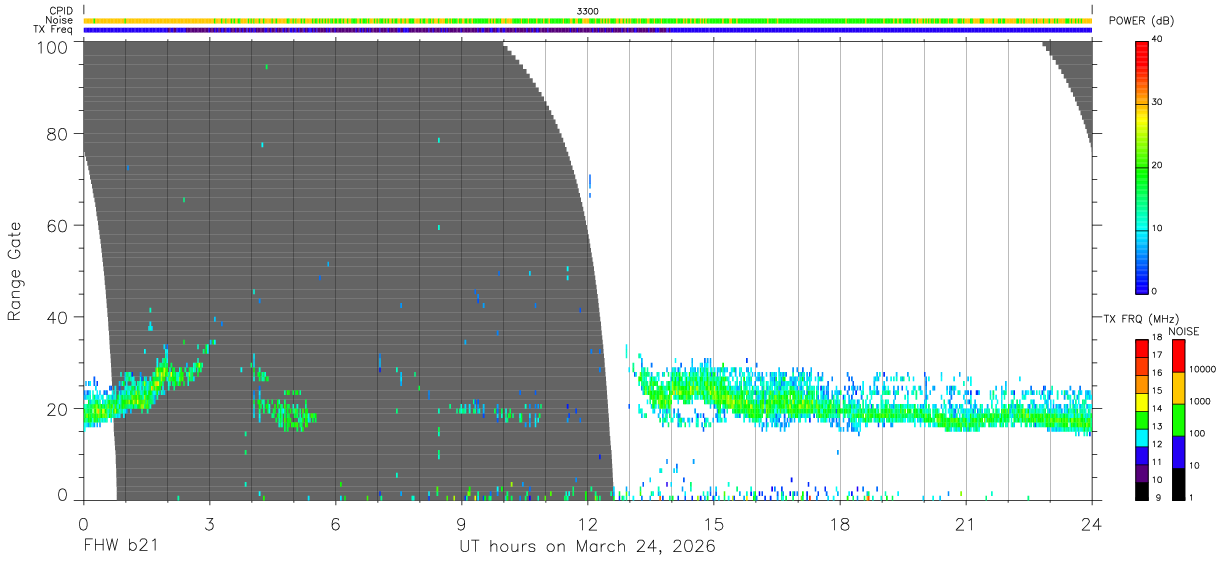Click the NOISE legend title
Screen dimensions: 1228x567
pos(1184,332)
